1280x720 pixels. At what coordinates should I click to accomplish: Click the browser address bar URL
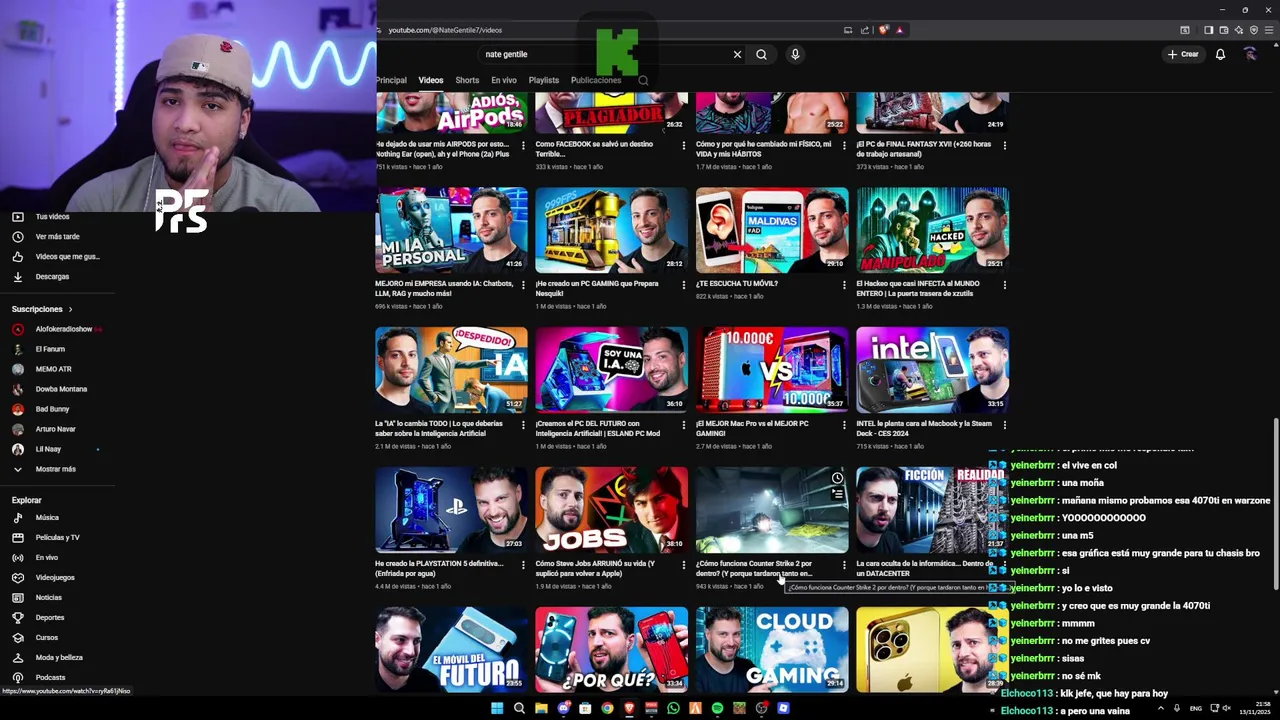point(445,30)
